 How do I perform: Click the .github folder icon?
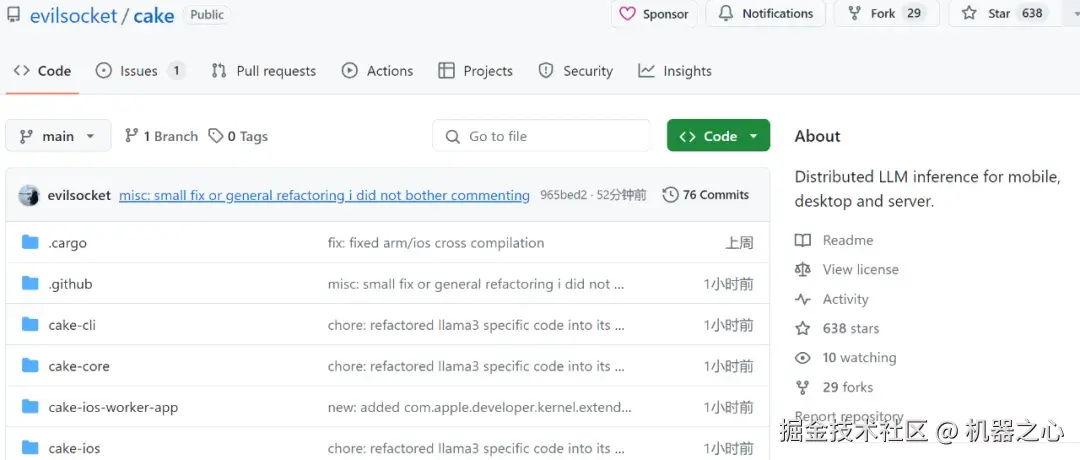click(30, 283)
